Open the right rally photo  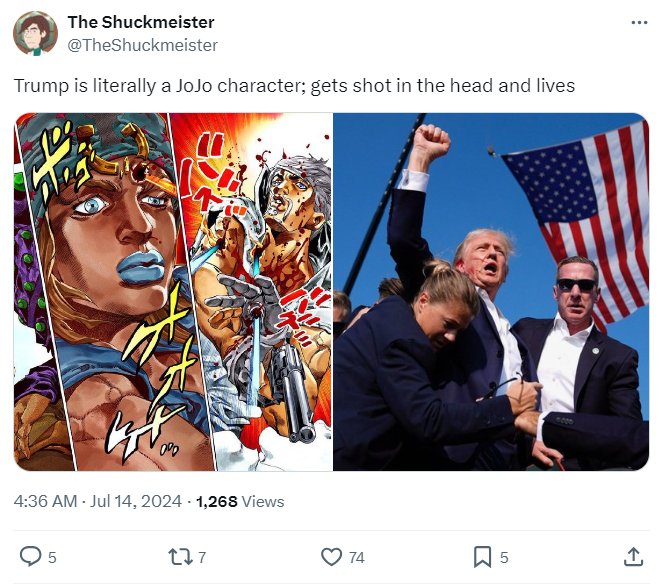pos(491,292)
